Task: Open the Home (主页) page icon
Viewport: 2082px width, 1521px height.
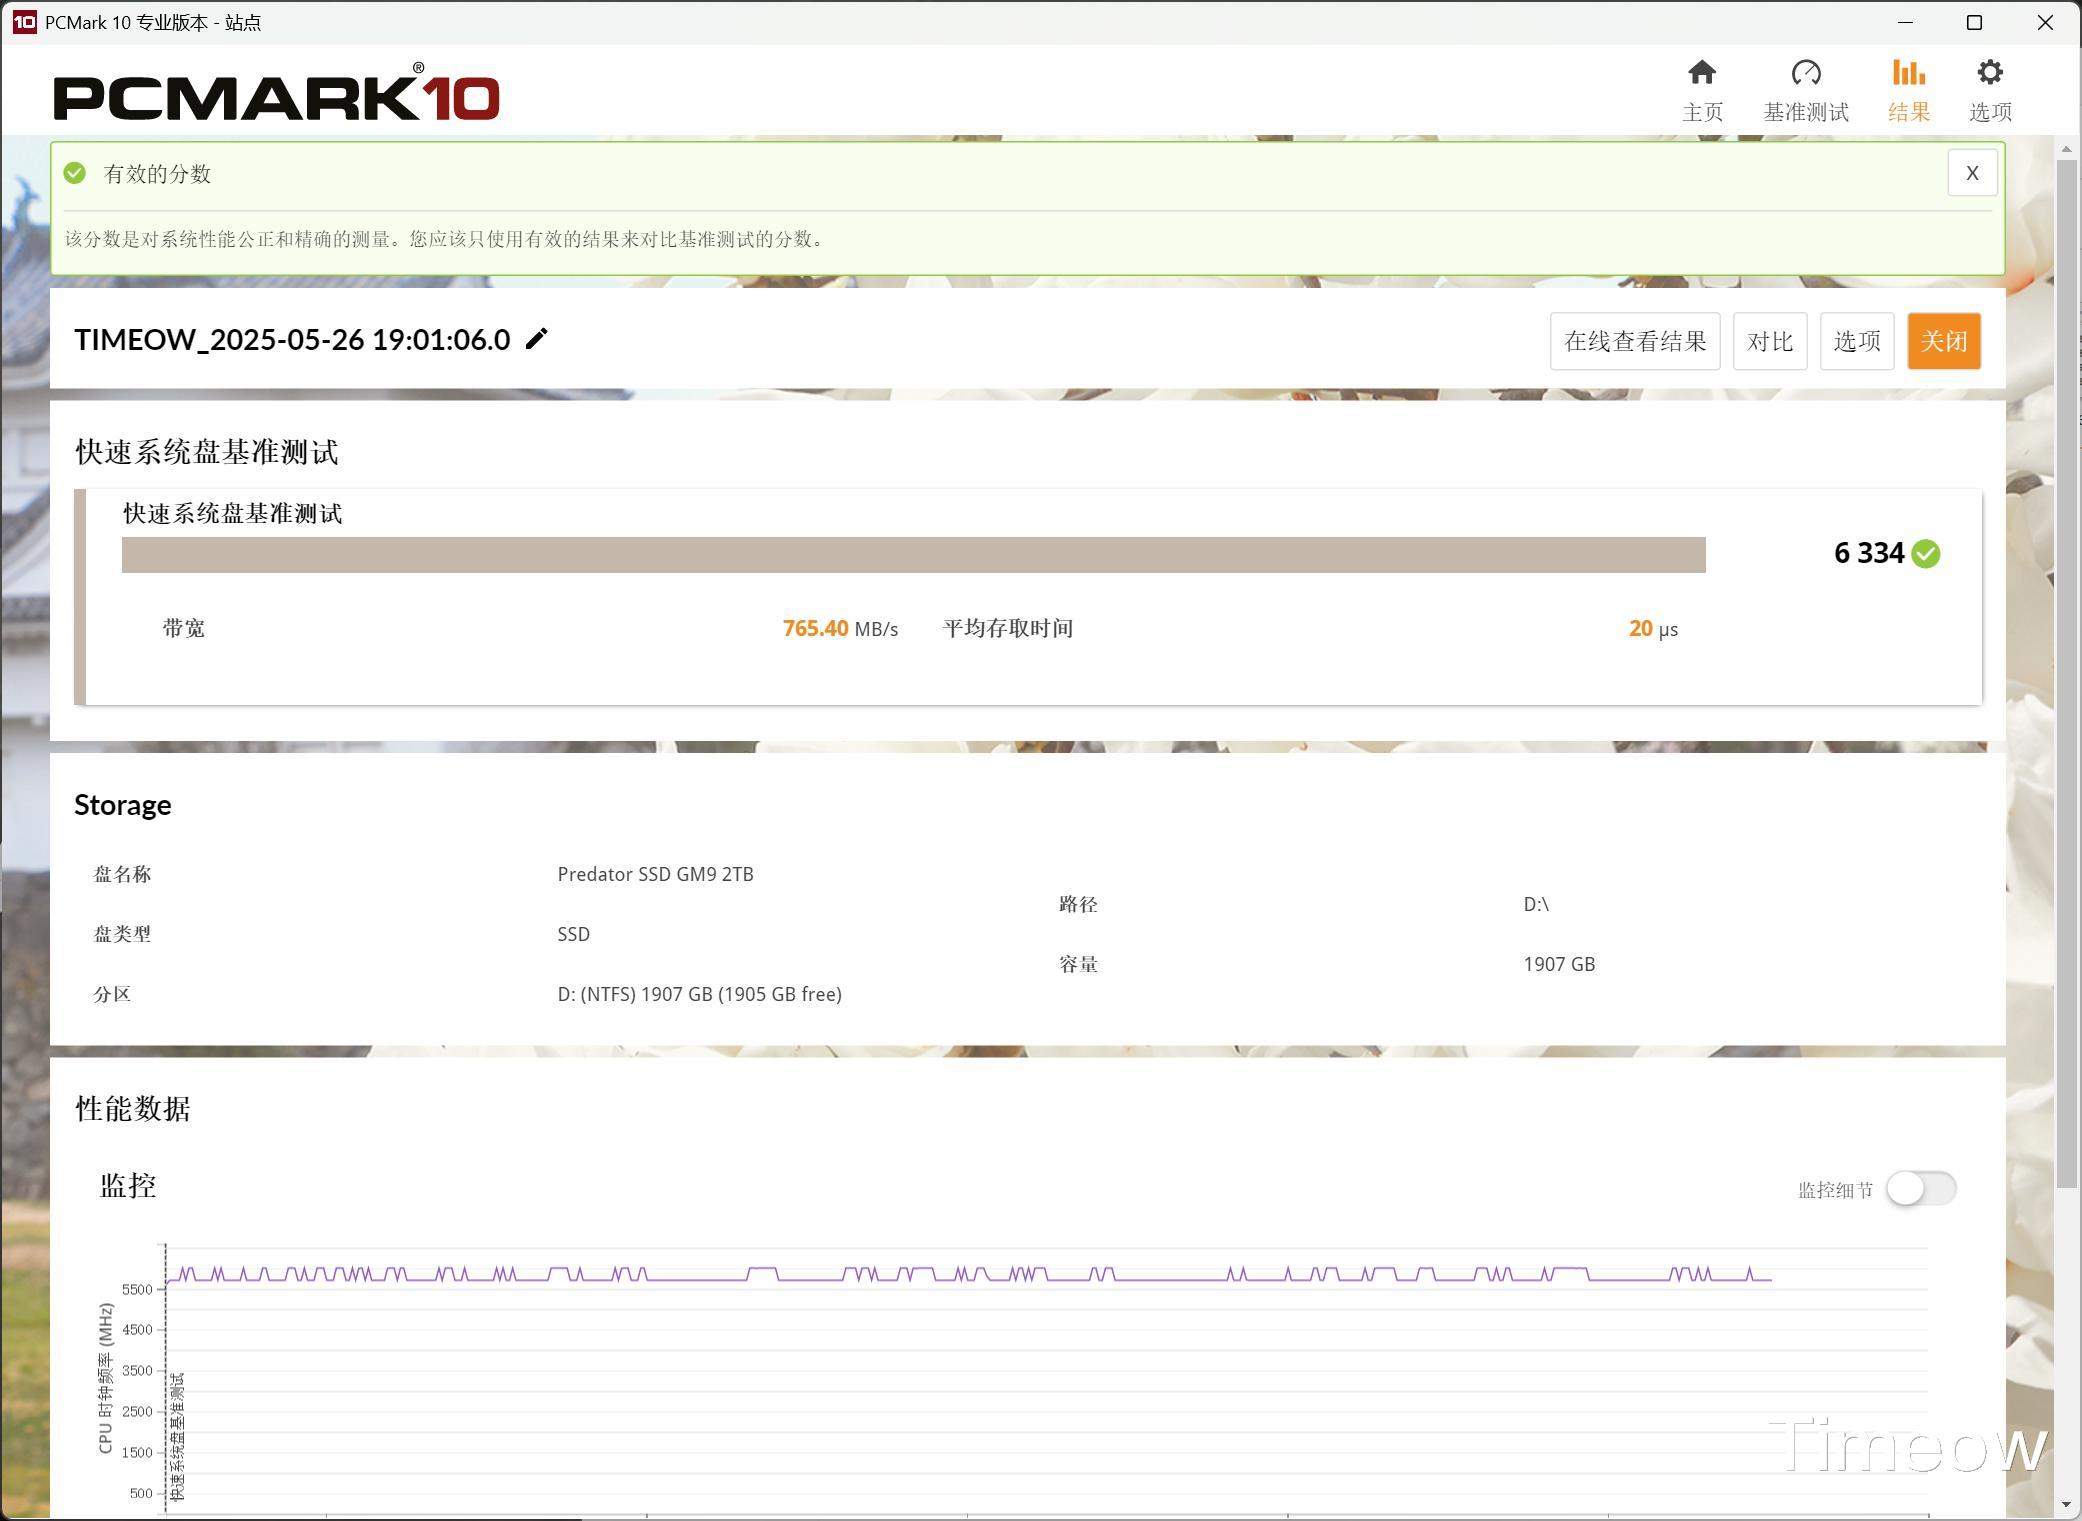Action: [1702, 74]
